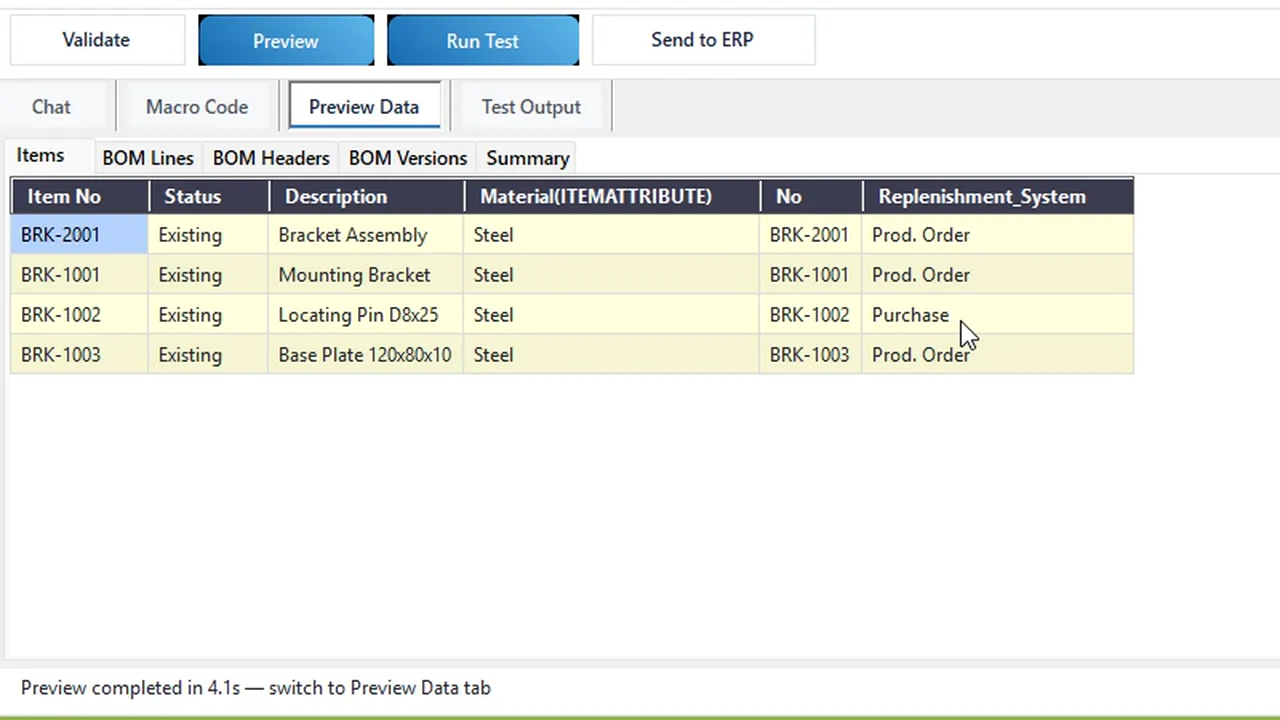This screenshot has width=1280, height=720.
Task: Open the BOM Versions sub-tab
Action: (408, 158)
